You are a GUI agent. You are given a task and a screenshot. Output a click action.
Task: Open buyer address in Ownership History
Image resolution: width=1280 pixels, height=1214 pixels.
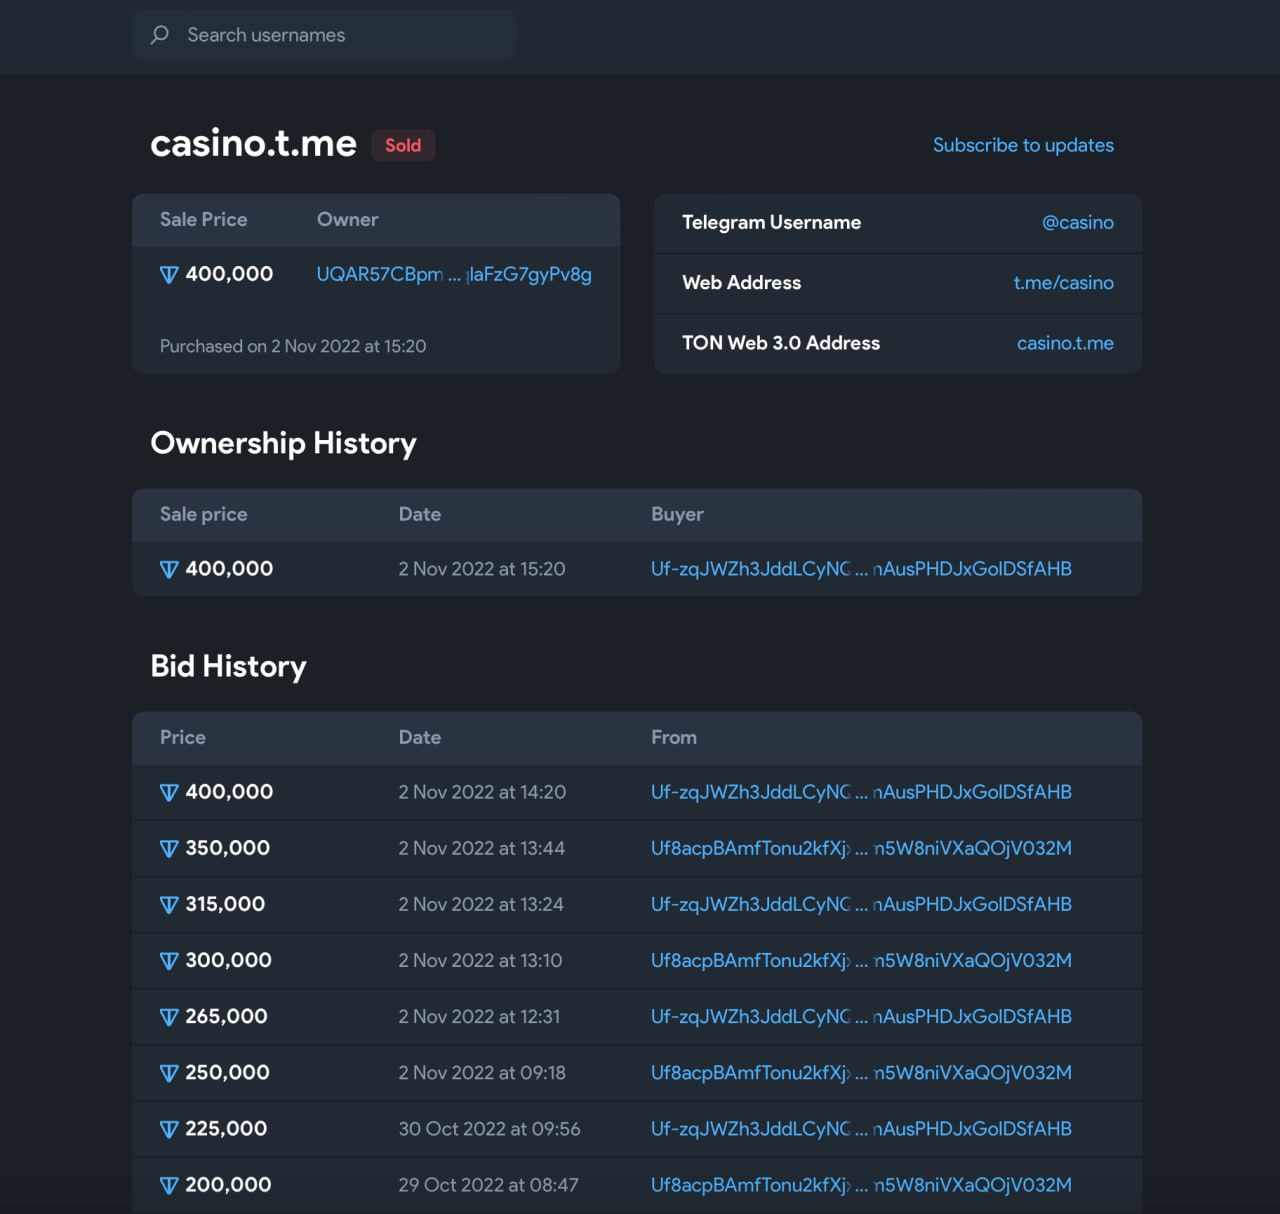pyautogui.click(x=861, y=569)
